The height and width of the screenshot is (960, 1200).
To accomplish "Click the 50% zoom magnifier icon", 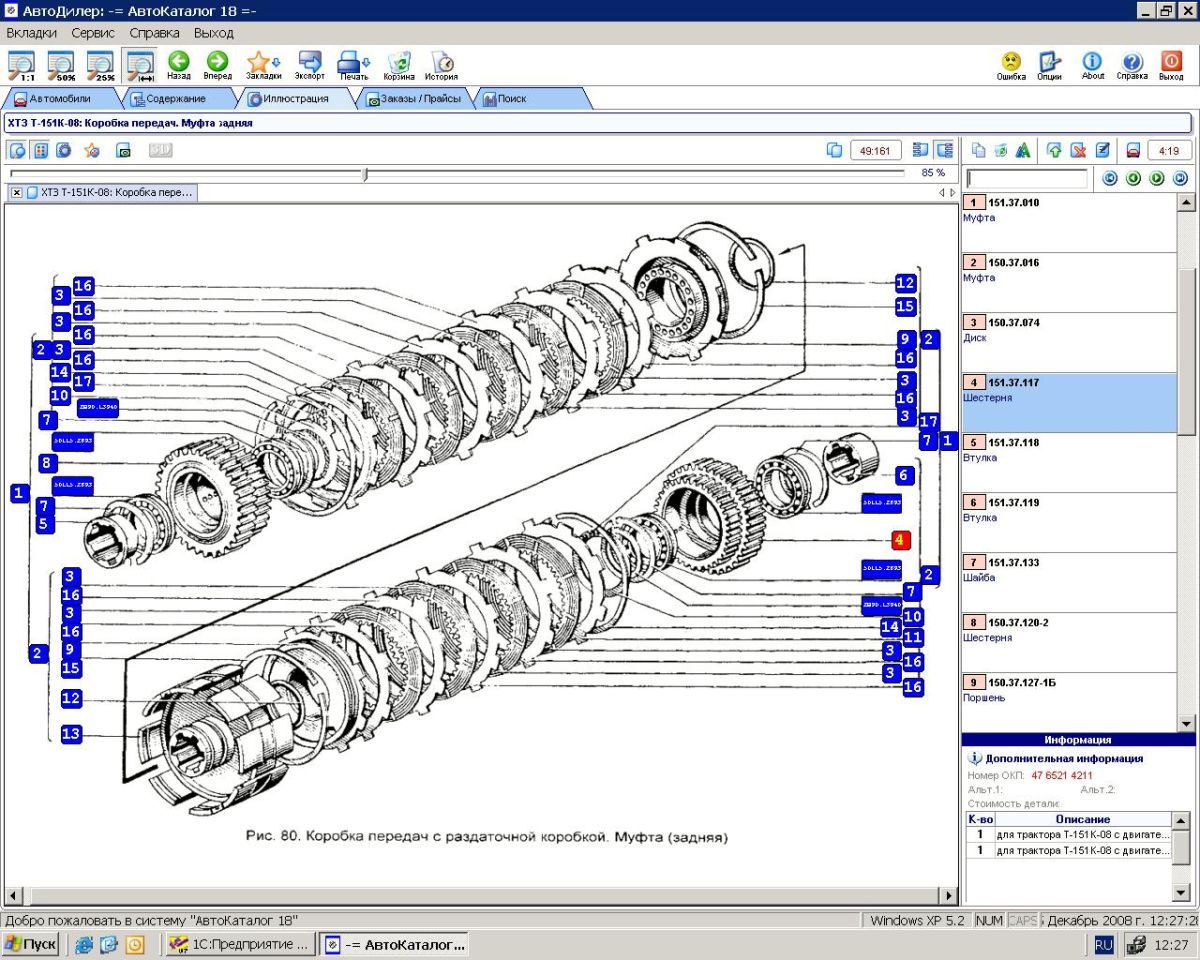I will click(x=61, y=65).
